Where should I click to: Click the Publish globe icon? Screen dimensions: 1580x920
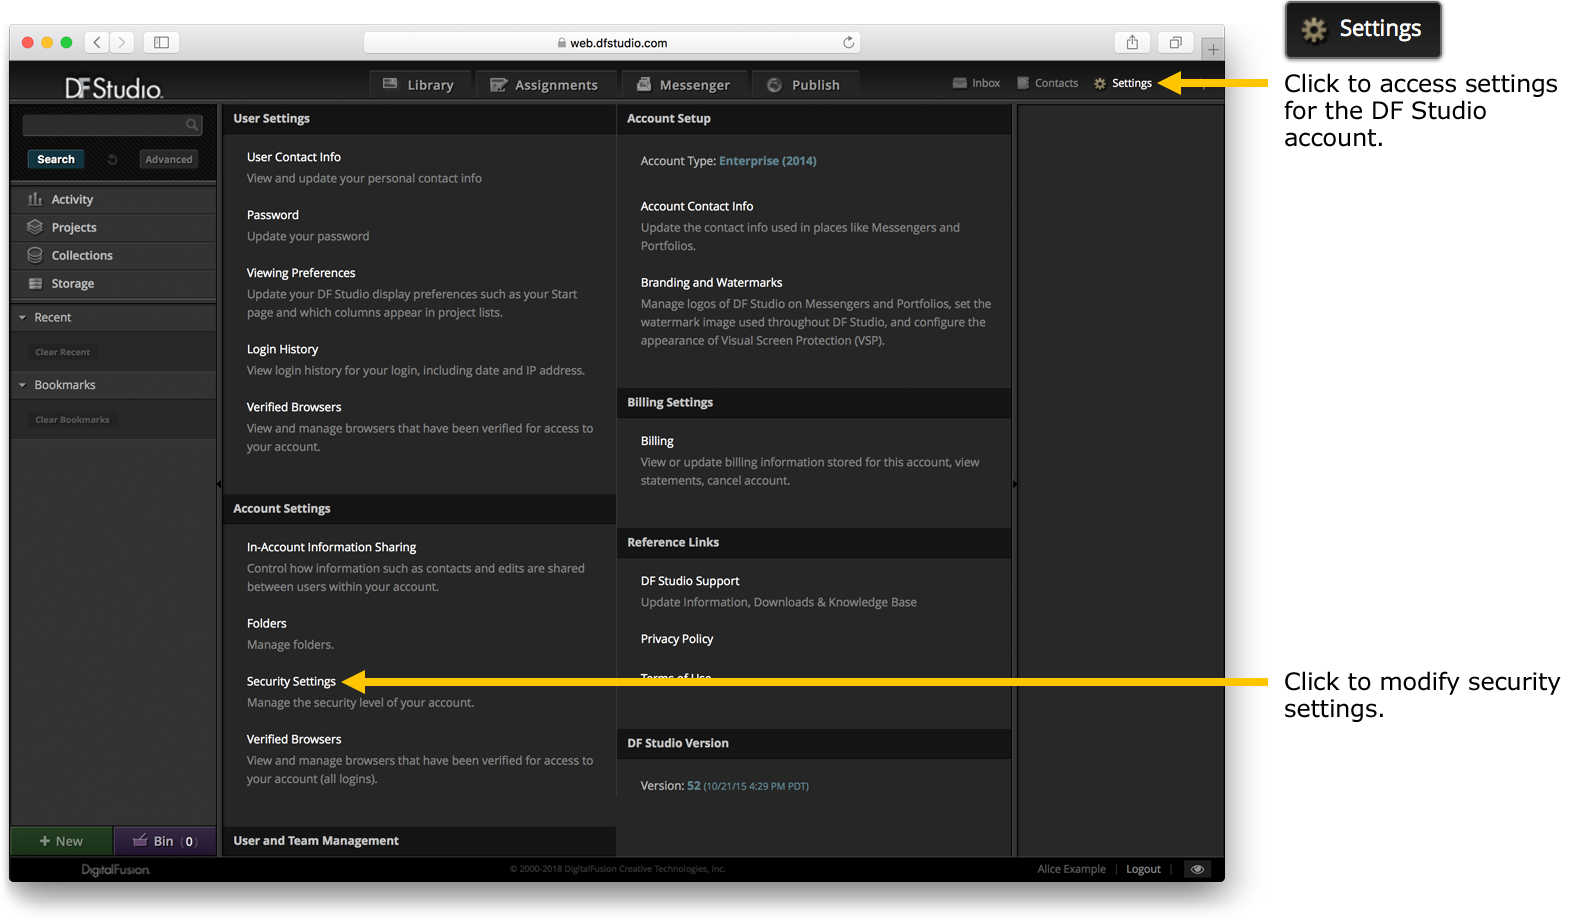774,85
